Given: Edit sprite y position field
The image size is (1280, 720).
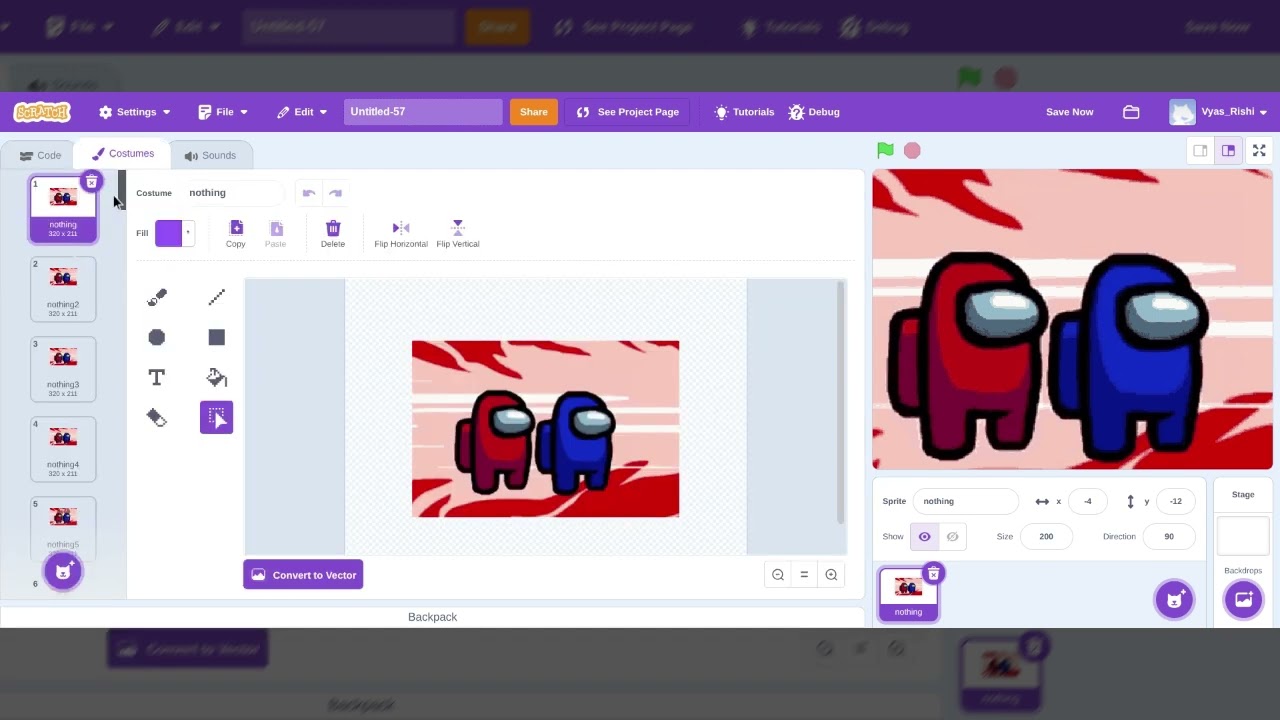Looking at the screenshot, I should 1175,501.
